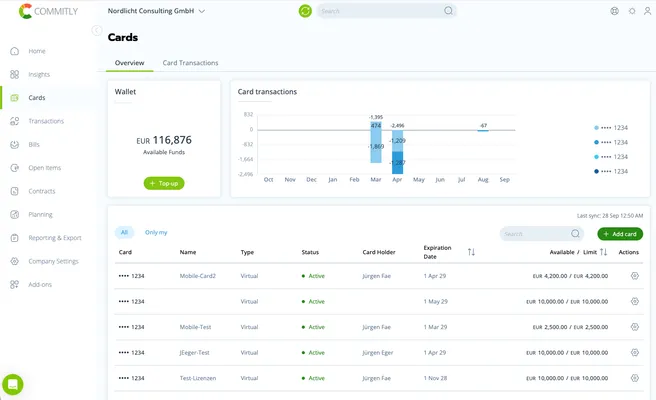The width and height of the screenshot is (656, 400).
Task: Click Active status in Mobile-Card2 row
Action: 313,276
